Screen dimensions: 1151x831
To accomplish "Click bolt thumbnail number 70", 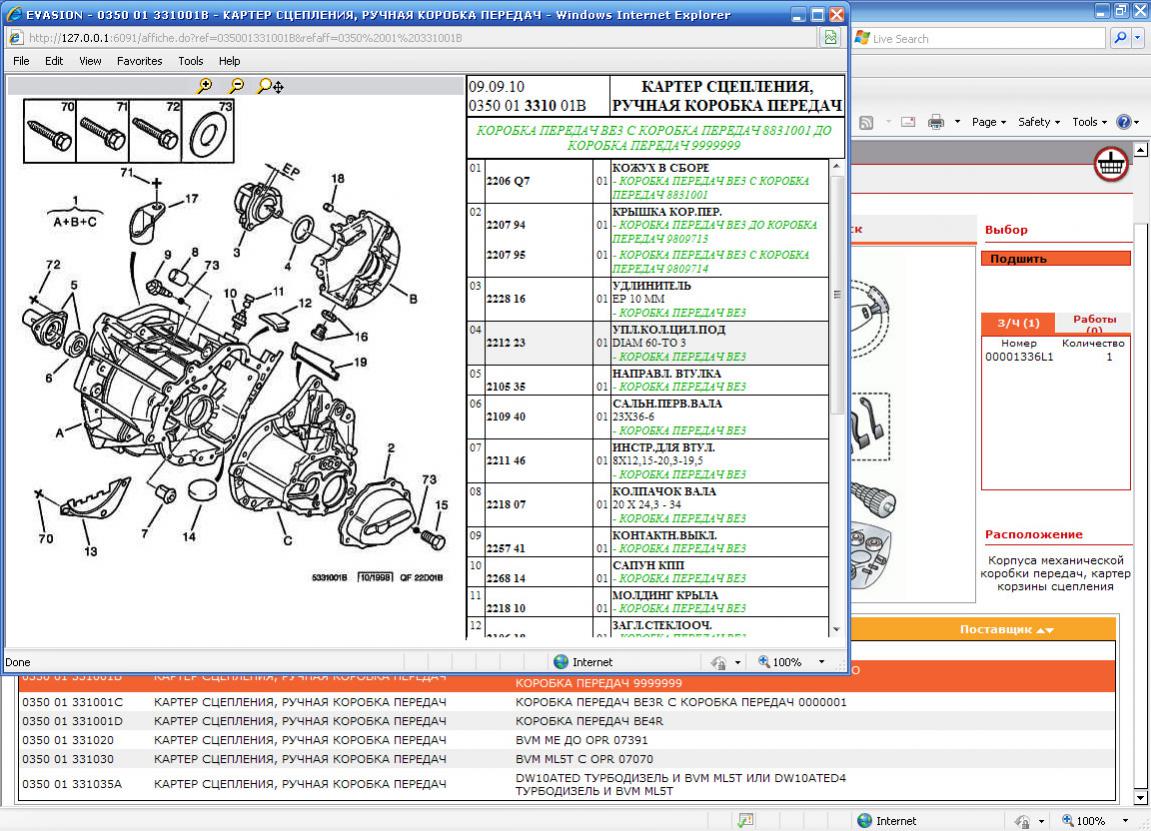I will tap(50, 131).
